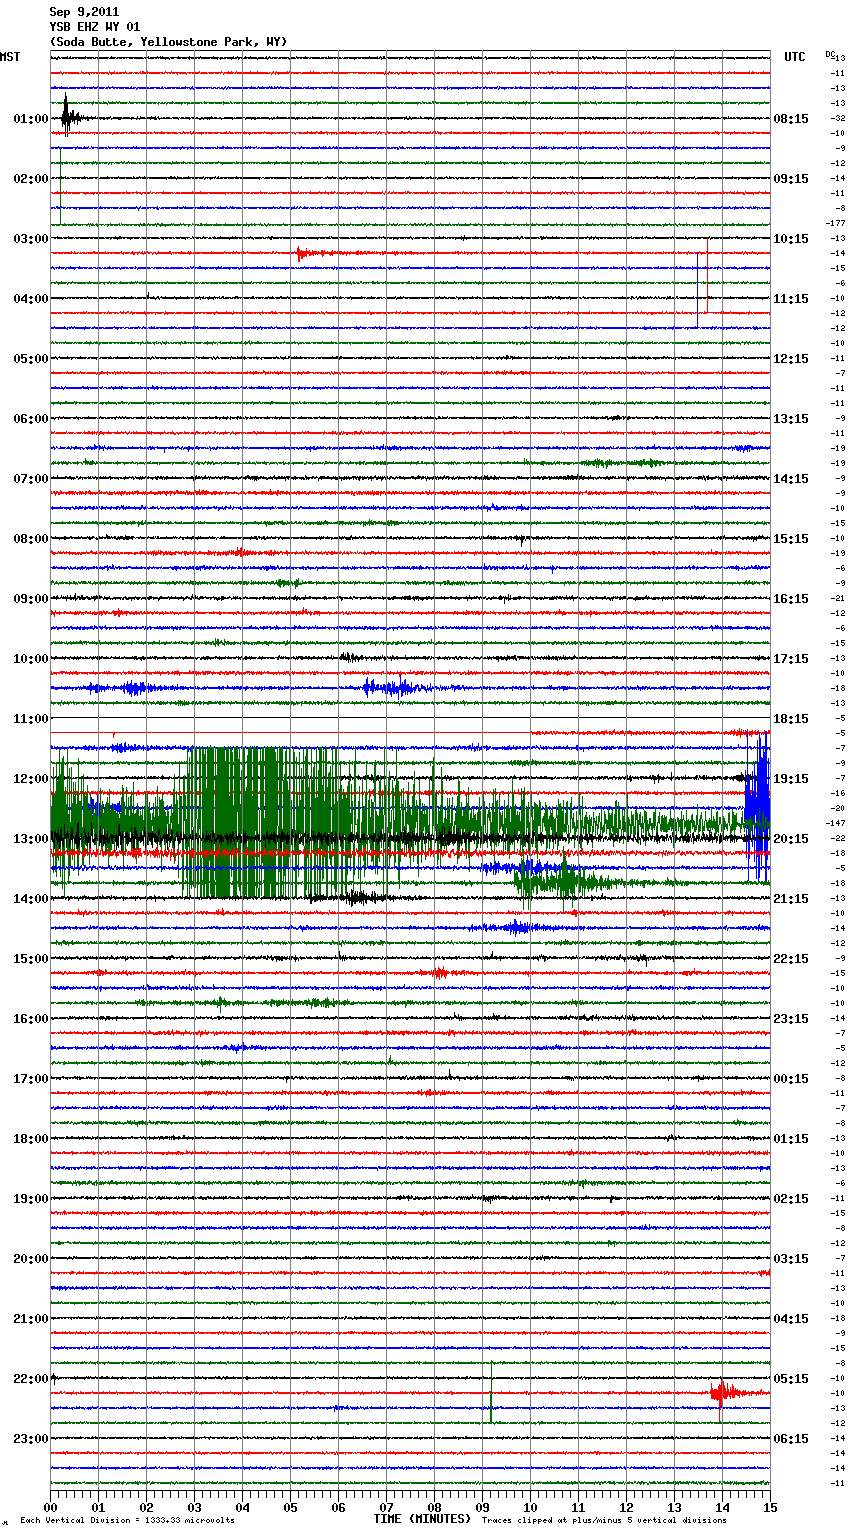Click the '20:15' UTC time label
Image resolution: width=850 pixels, height=1534 pixels.
pos(791,839)
